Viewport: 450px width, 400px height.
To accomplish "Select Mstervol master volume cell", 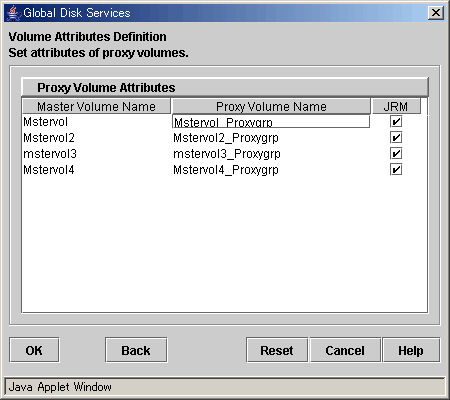I will pyautogui.click(x=96, y=122).
